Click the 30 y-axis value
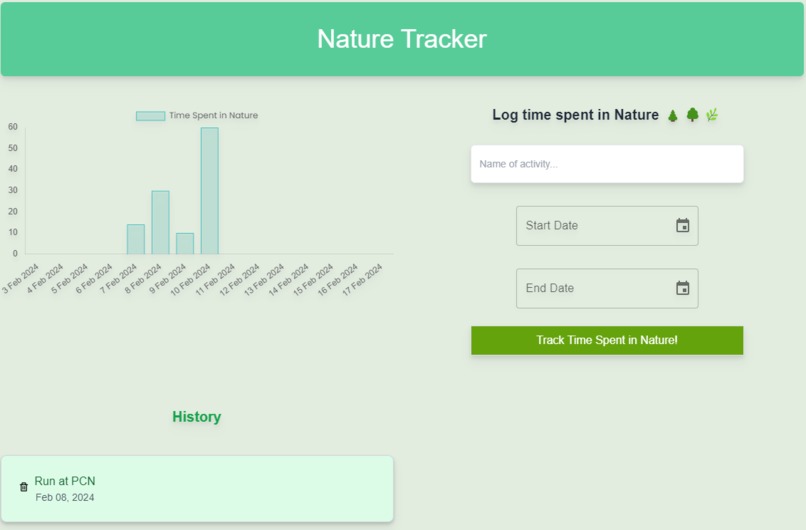Image resolution: width=806 pixels, height=530 pixels. [12, 190]
